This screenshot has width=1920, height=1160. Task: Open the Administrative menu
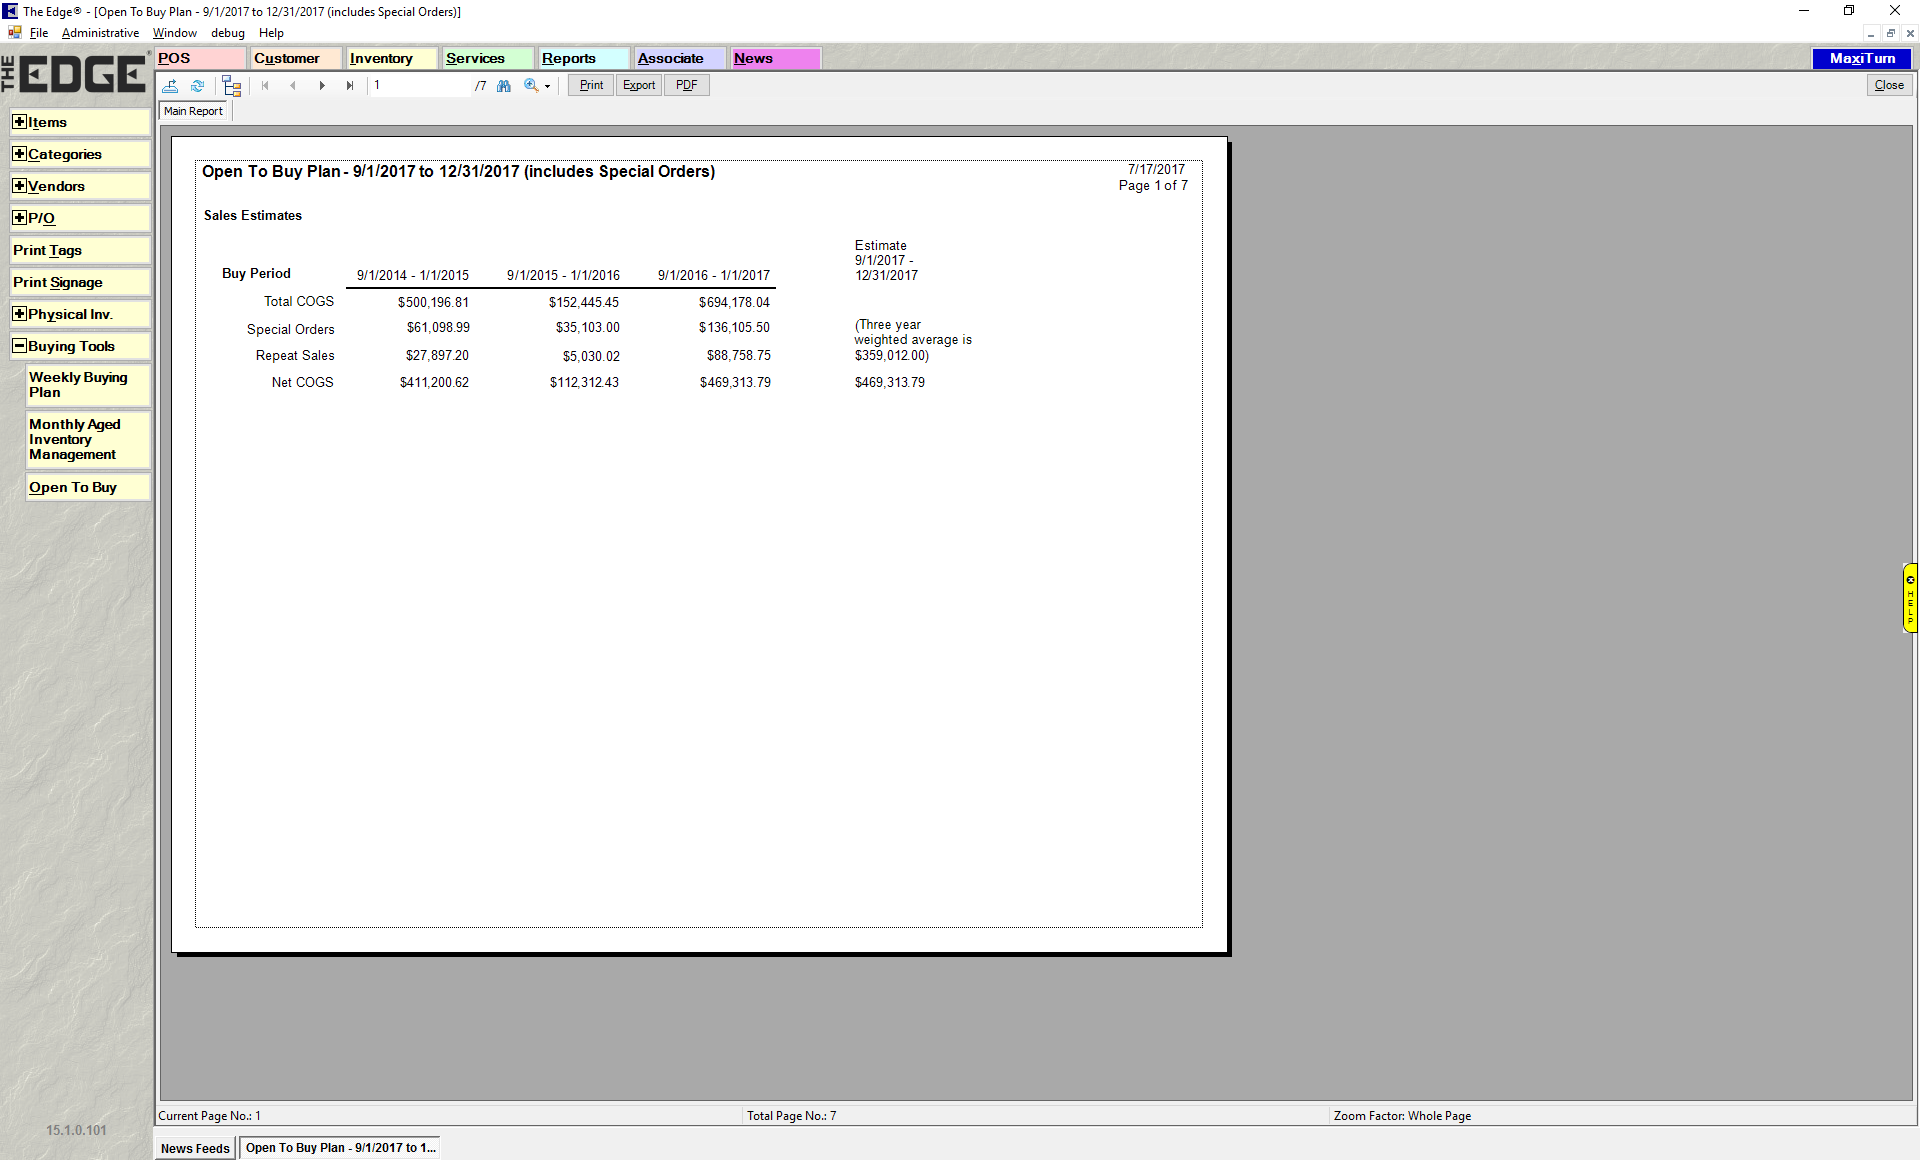click(x=100, y=33)
